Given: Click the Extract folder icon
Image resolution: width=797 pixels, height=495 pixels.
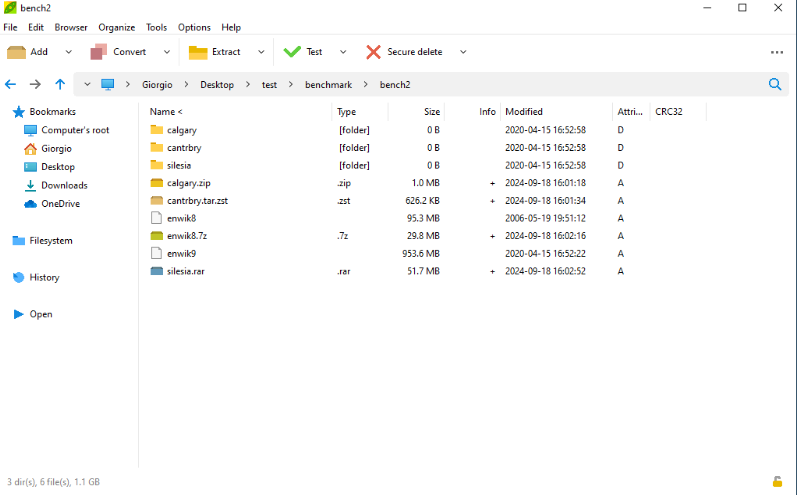Looking at the screenshot, I should click(x=198, y=52).
